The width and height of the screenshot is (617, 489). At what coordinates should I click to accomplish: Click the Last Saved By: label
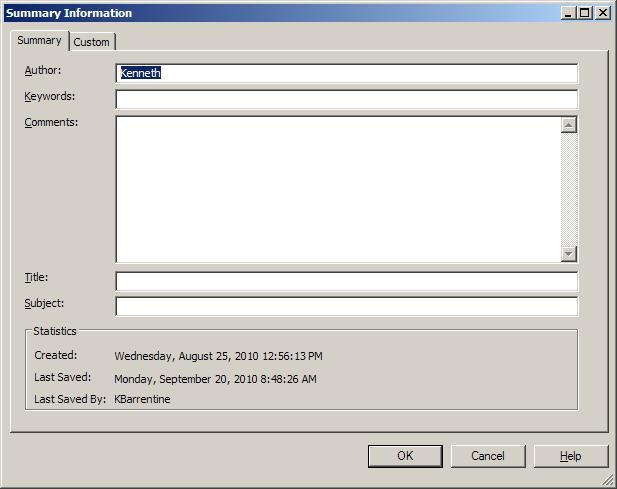pos(70,399)
